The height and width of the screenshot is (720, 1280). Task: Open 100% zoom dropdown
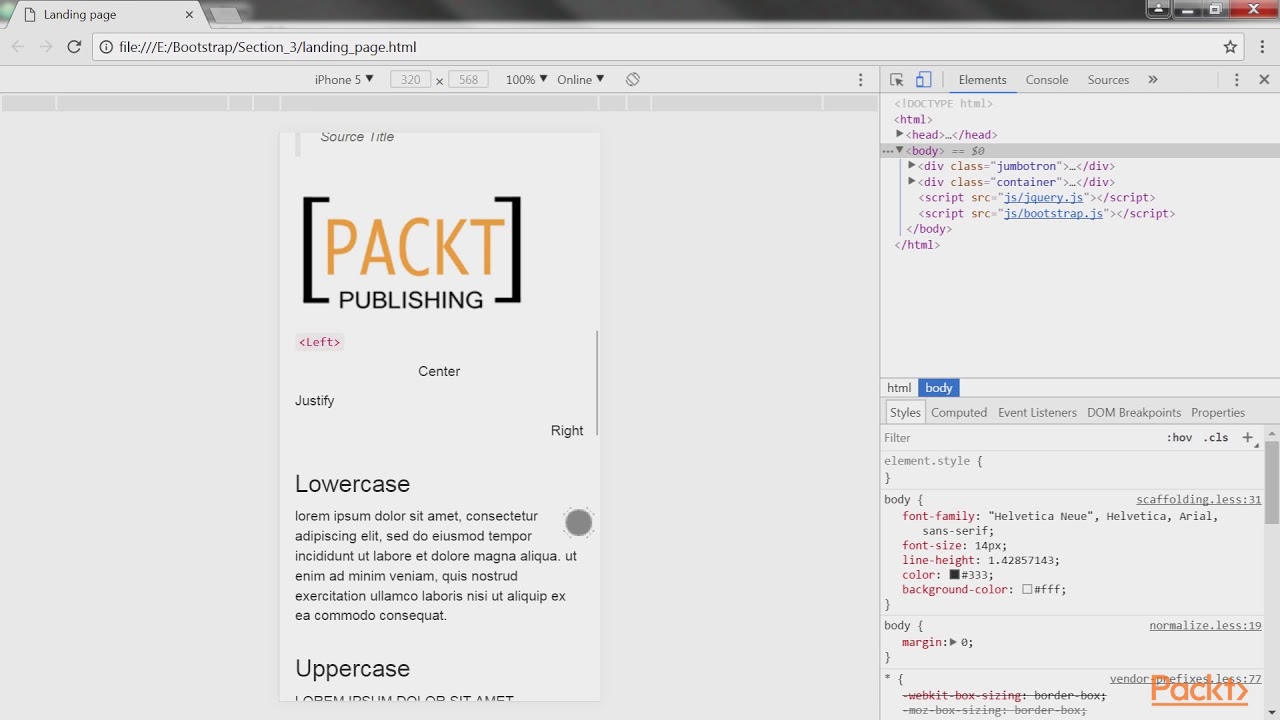(526, 79)
